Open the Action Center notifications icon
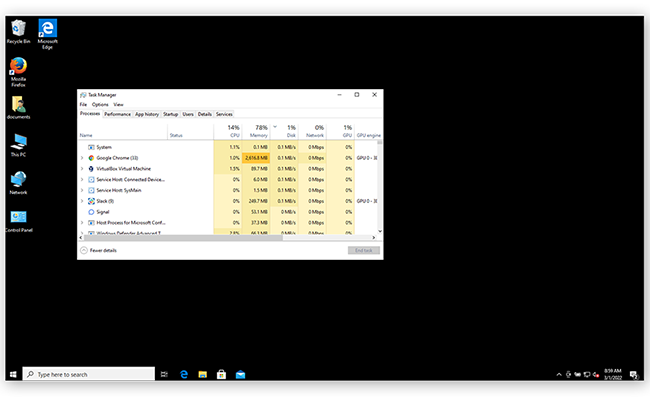 point(634,375)
